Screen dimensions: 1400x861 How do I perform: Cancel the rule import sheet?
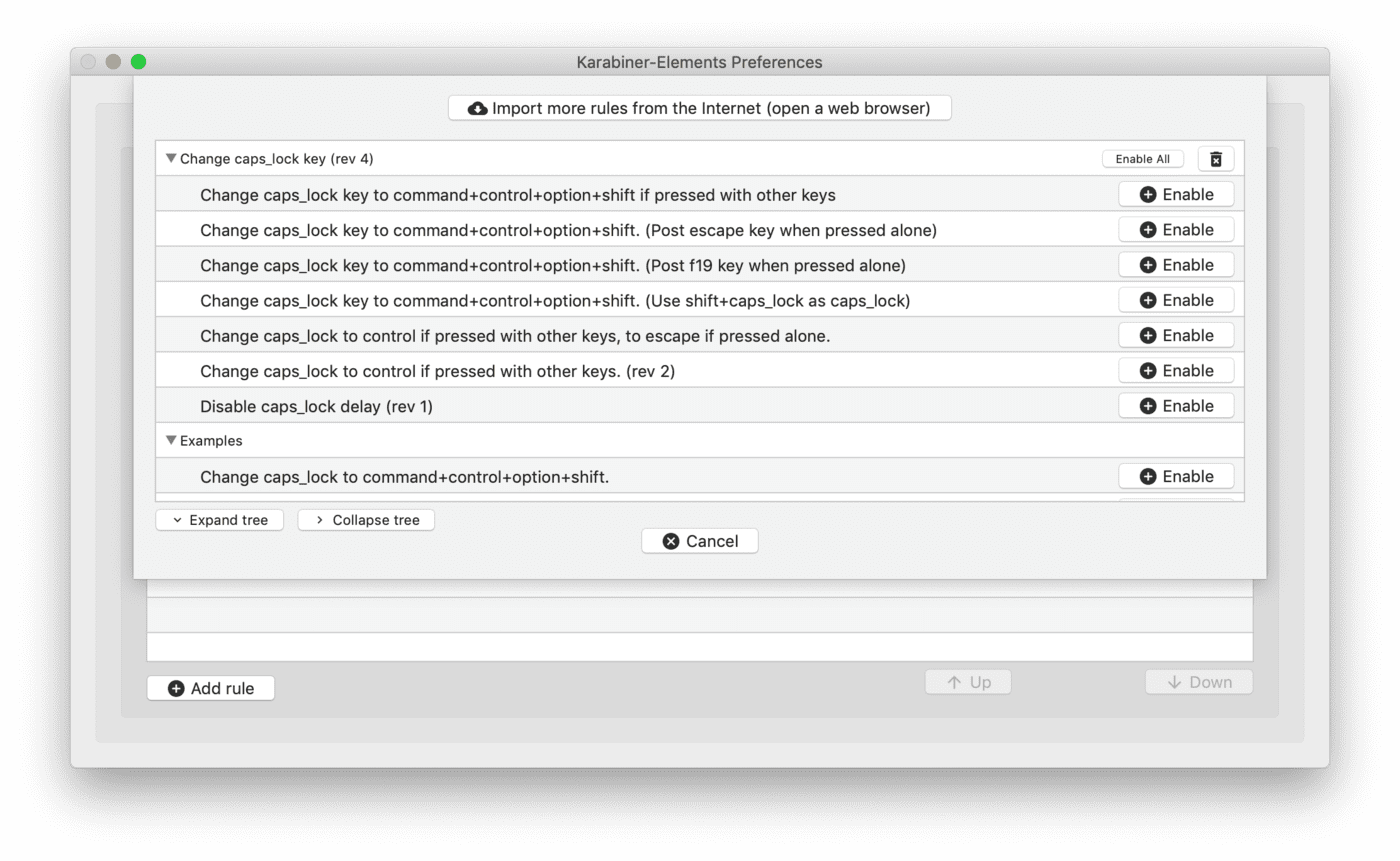coord(700,541)
